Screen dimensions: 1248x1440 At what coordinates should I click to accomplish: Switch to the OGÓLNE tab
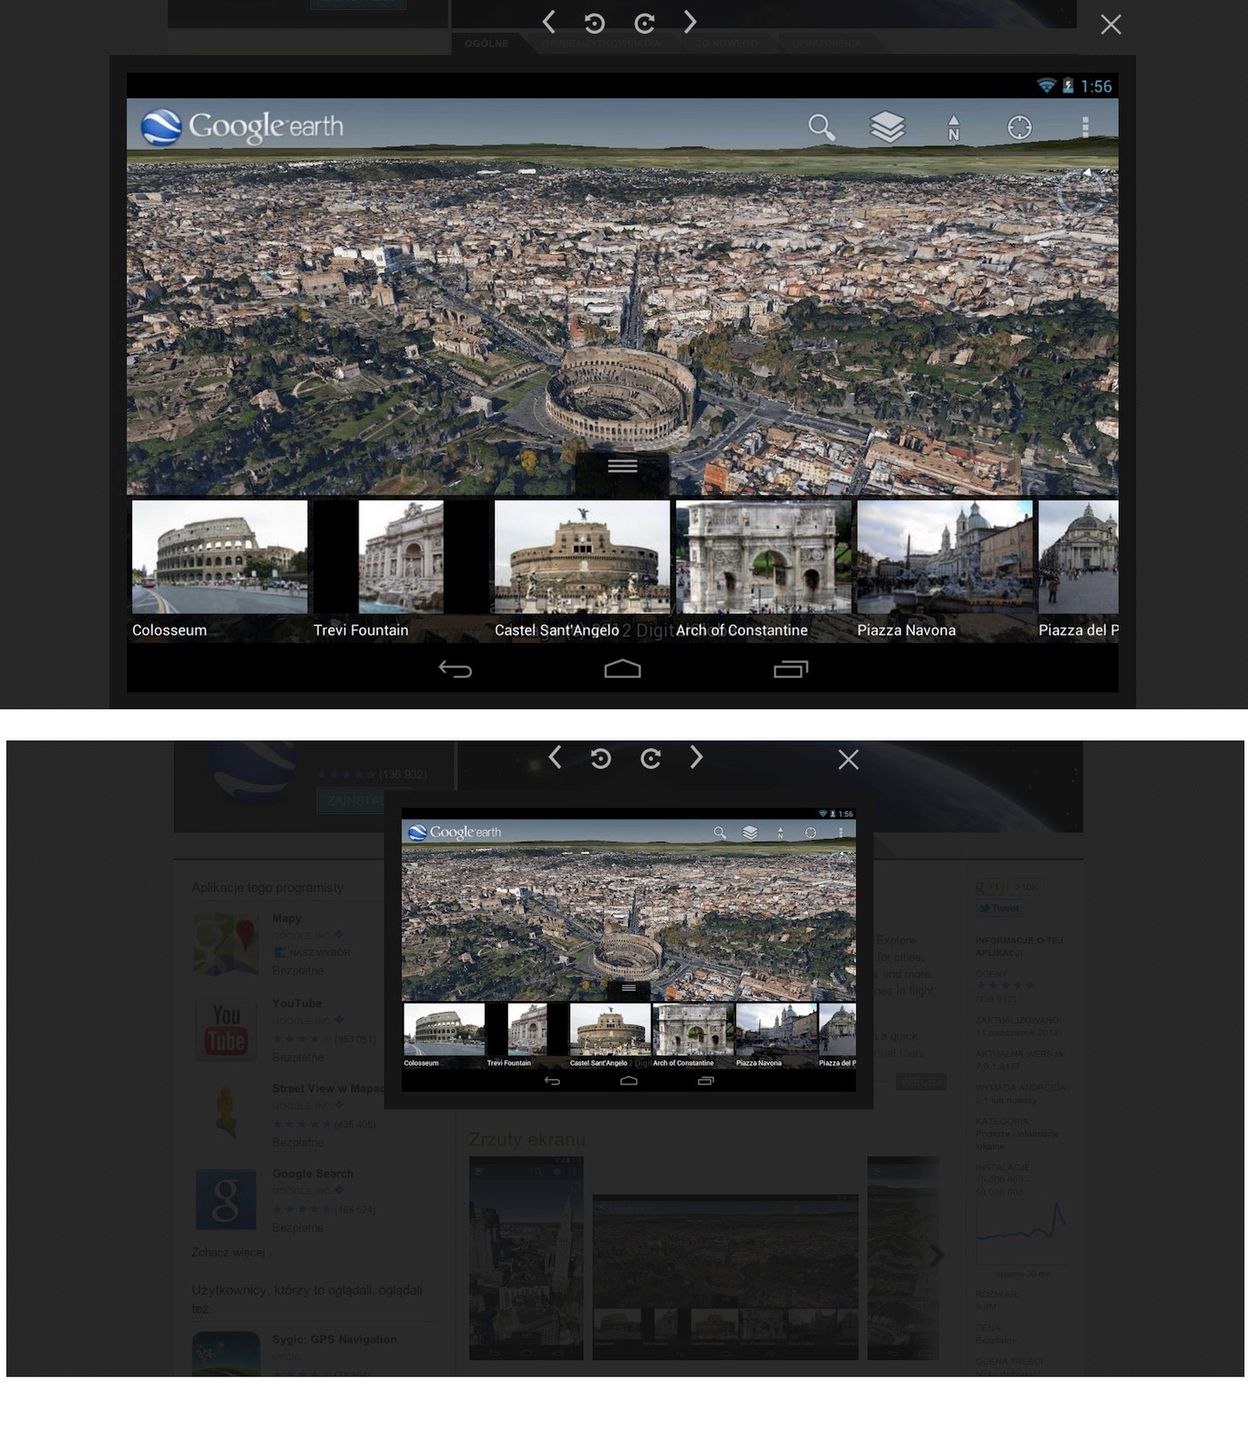pos(487,43)
